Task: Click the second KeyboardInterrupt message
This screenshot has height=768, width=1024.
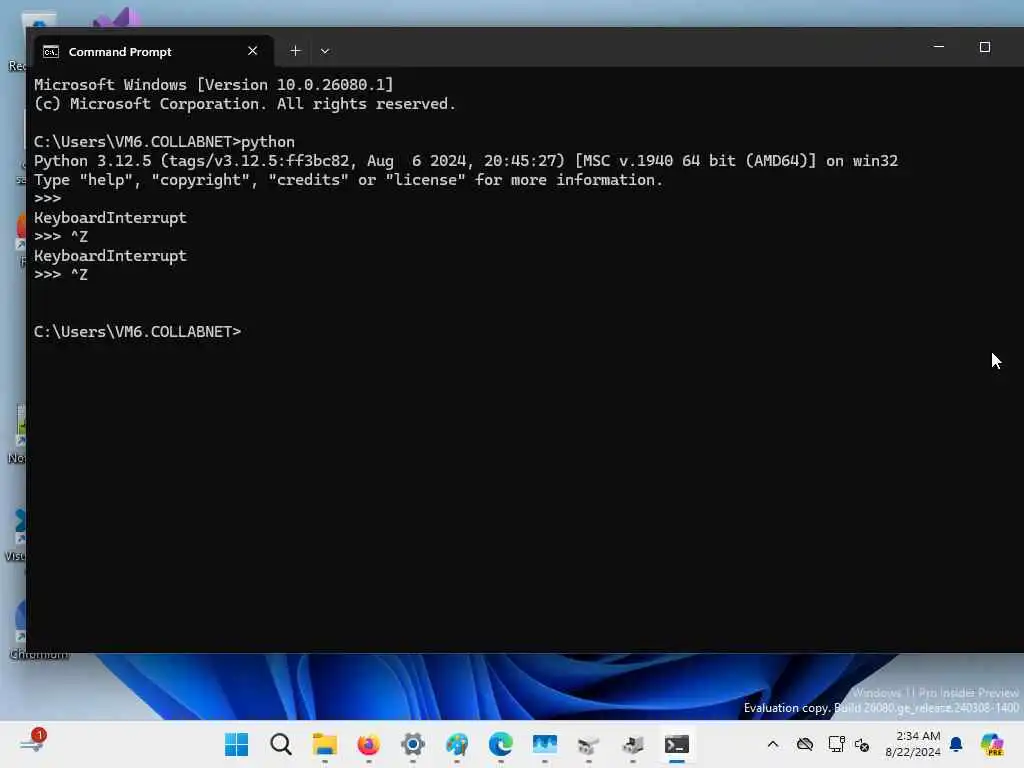Action: [x=110, y=256]
